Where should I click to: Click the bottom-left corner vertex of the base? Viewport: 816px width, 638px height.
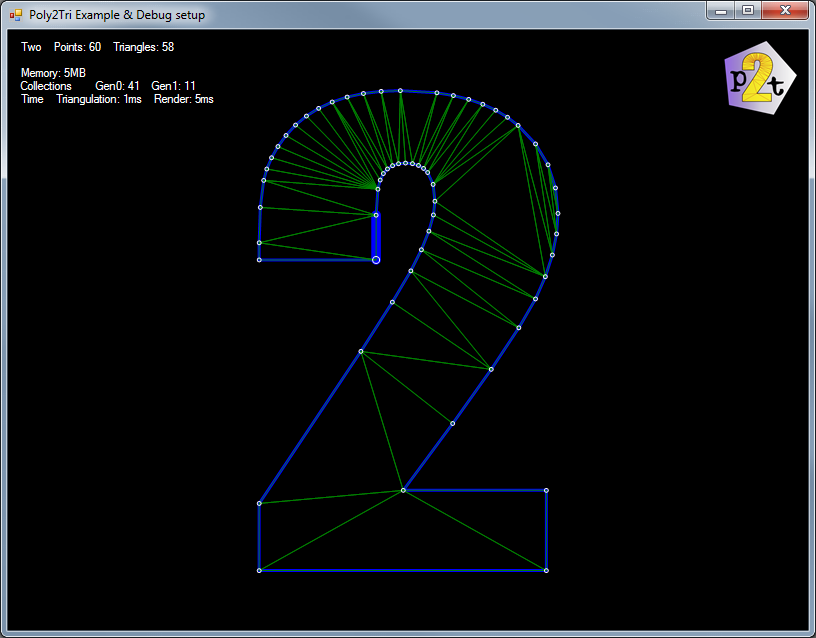(259, 570)
